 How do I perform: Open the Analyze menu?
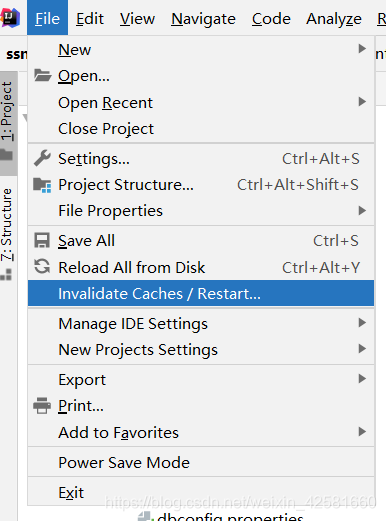(334, 19)
